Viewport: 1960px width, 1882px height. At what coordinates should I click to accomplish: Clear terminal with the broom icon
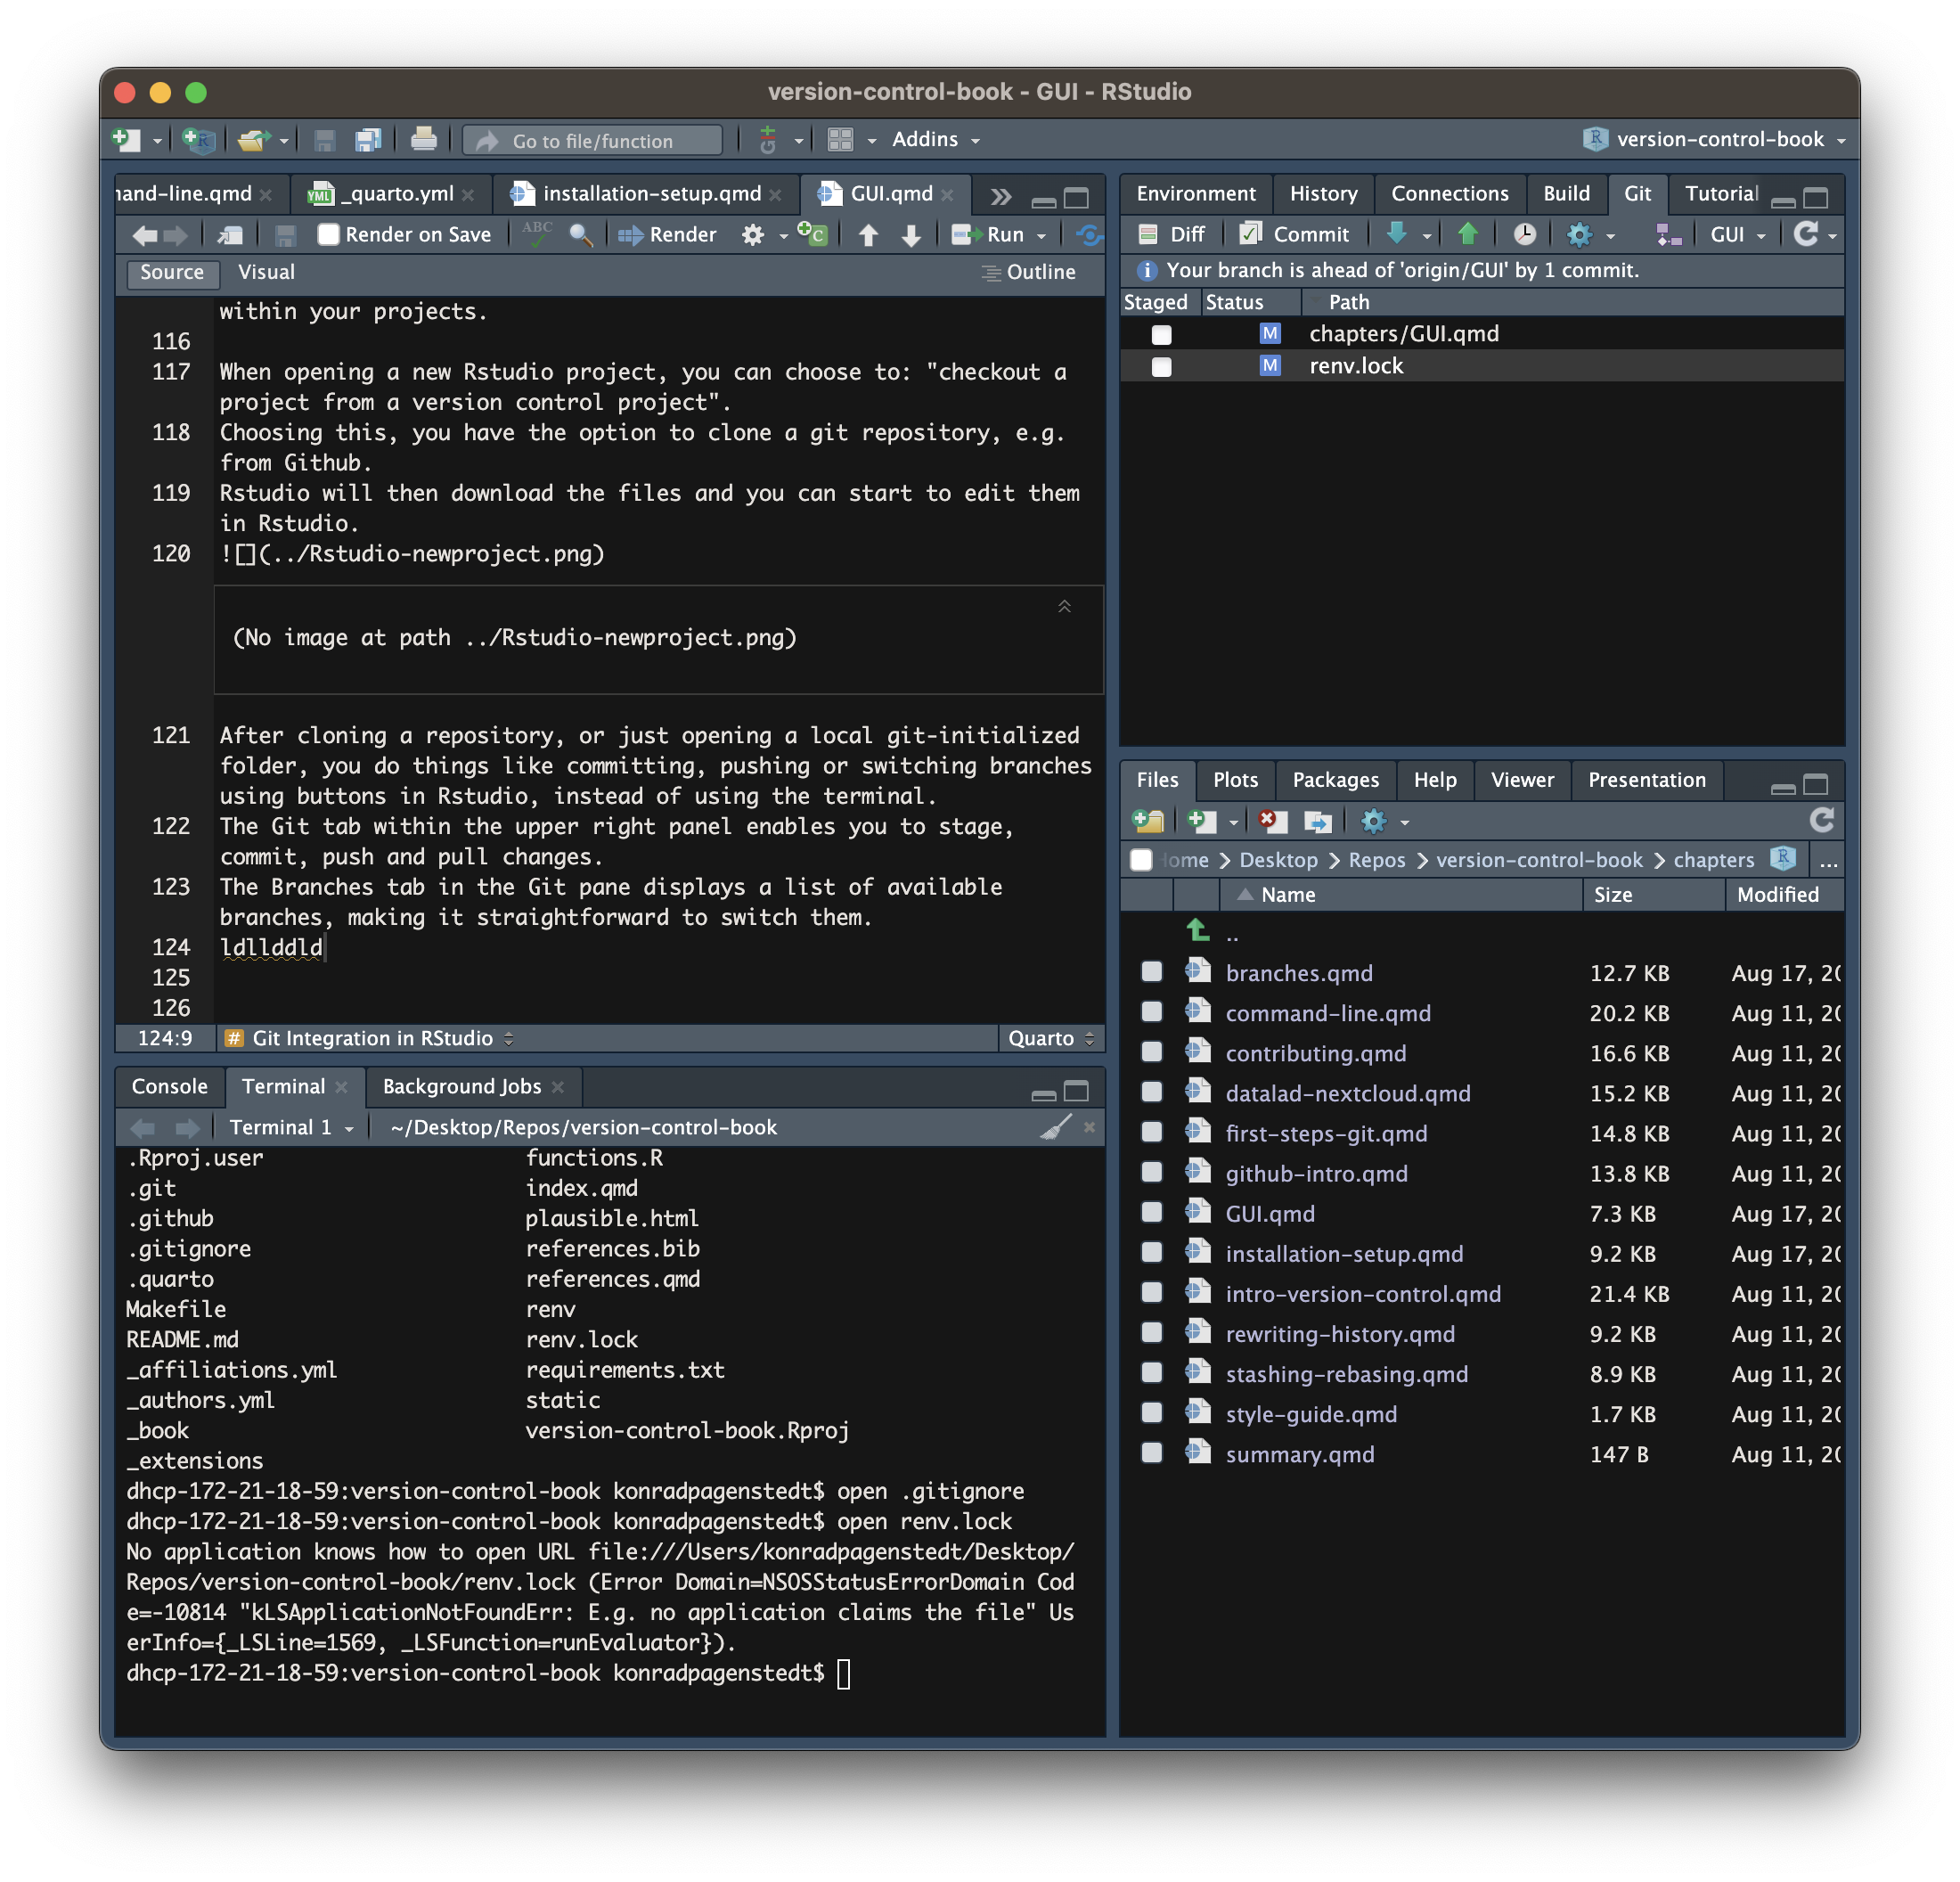click(x=1055, y=1127)
